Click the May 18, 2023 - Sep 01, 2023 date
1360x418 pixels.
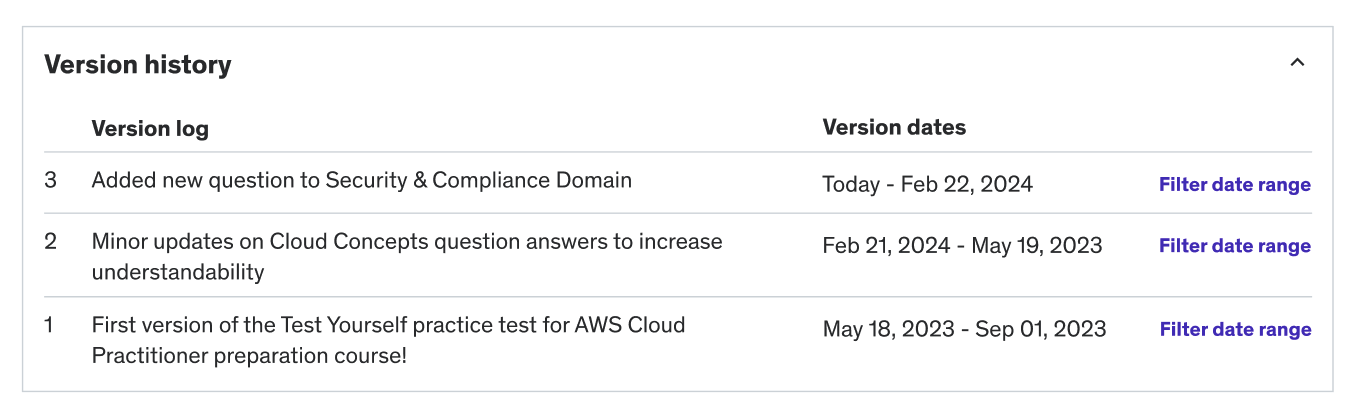(964, 330)
